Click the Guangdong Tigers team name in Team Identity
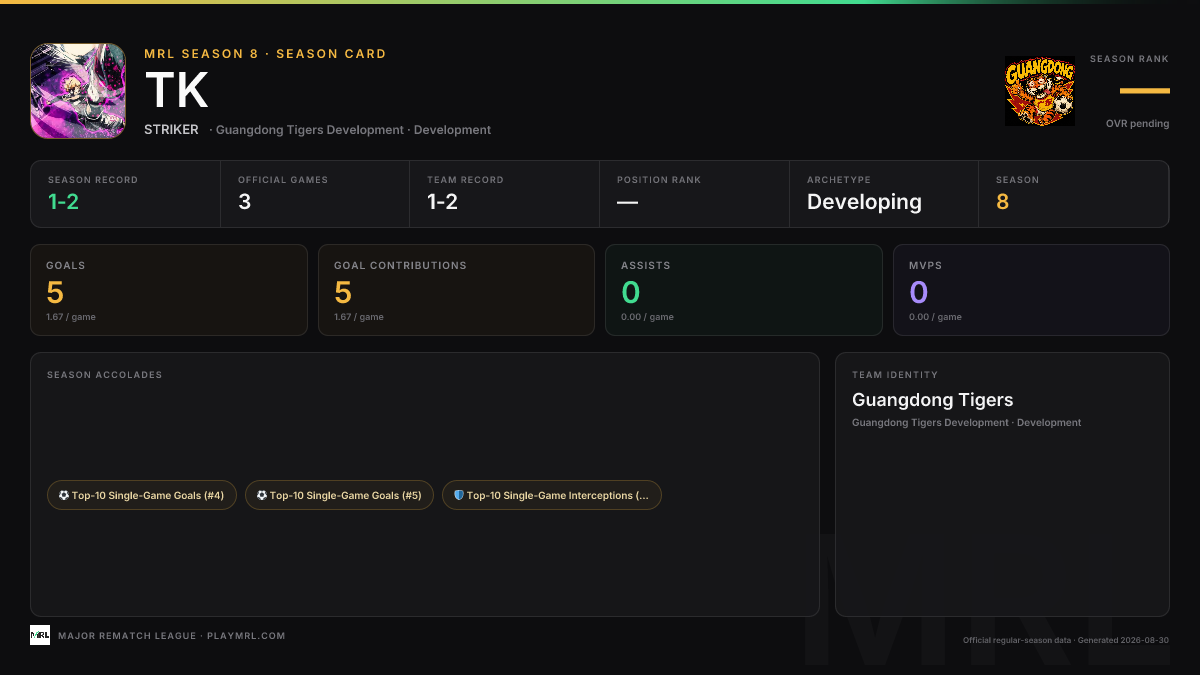 coord(932,400)
